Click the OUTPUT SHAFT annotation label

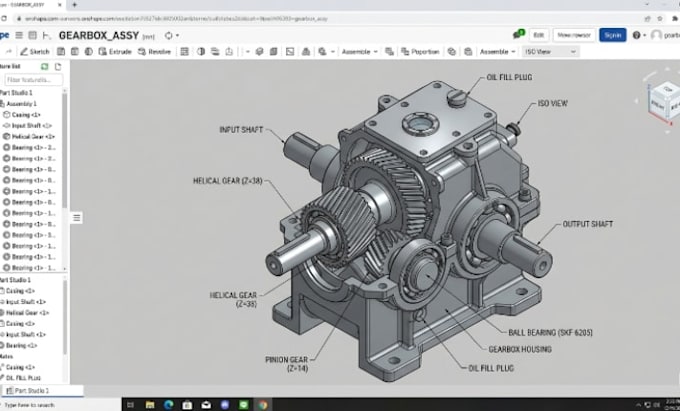(x=588, y=224)
